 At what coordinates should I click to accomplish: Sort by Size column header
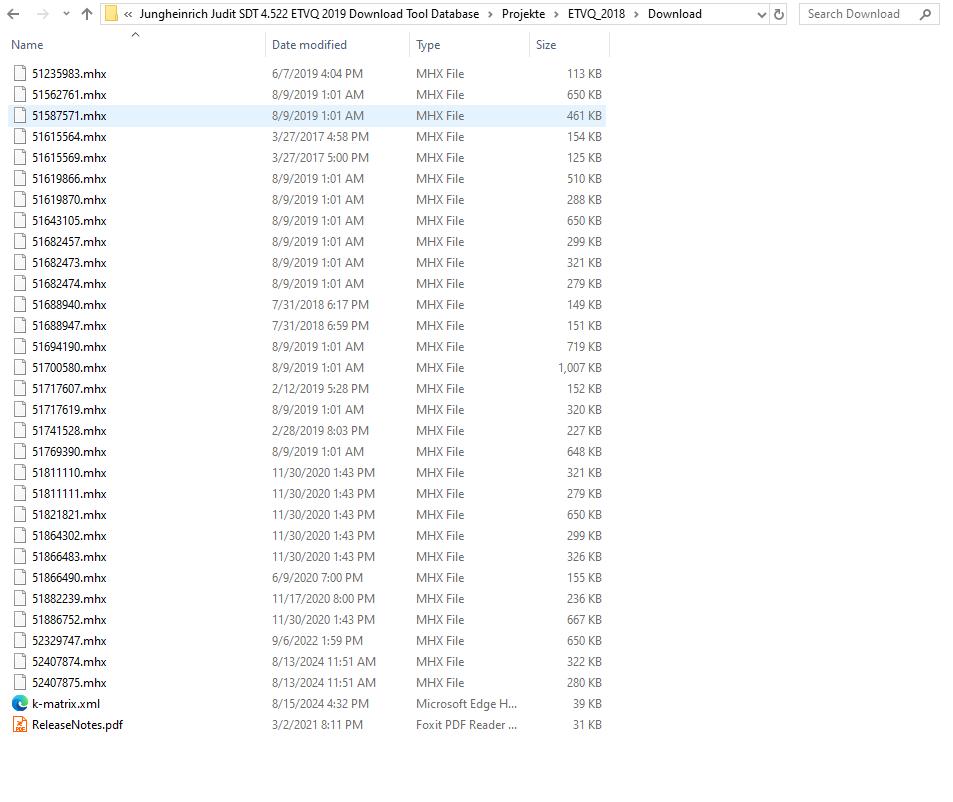click(x=546, y=45)
